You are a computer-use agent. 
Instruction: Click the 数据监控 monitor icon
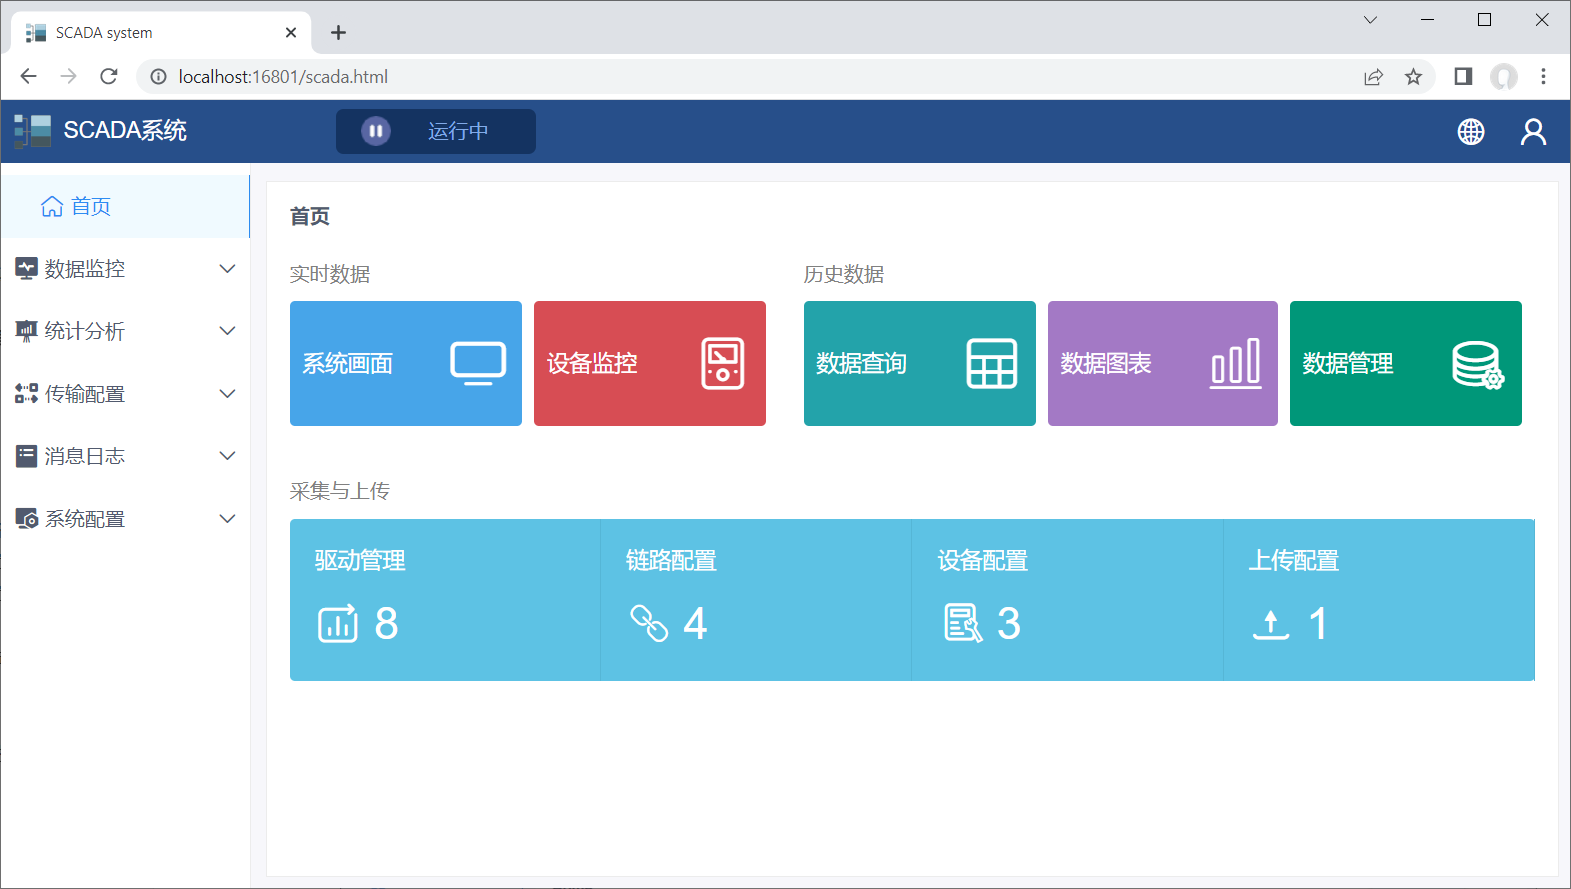click(x=27, y=268)
